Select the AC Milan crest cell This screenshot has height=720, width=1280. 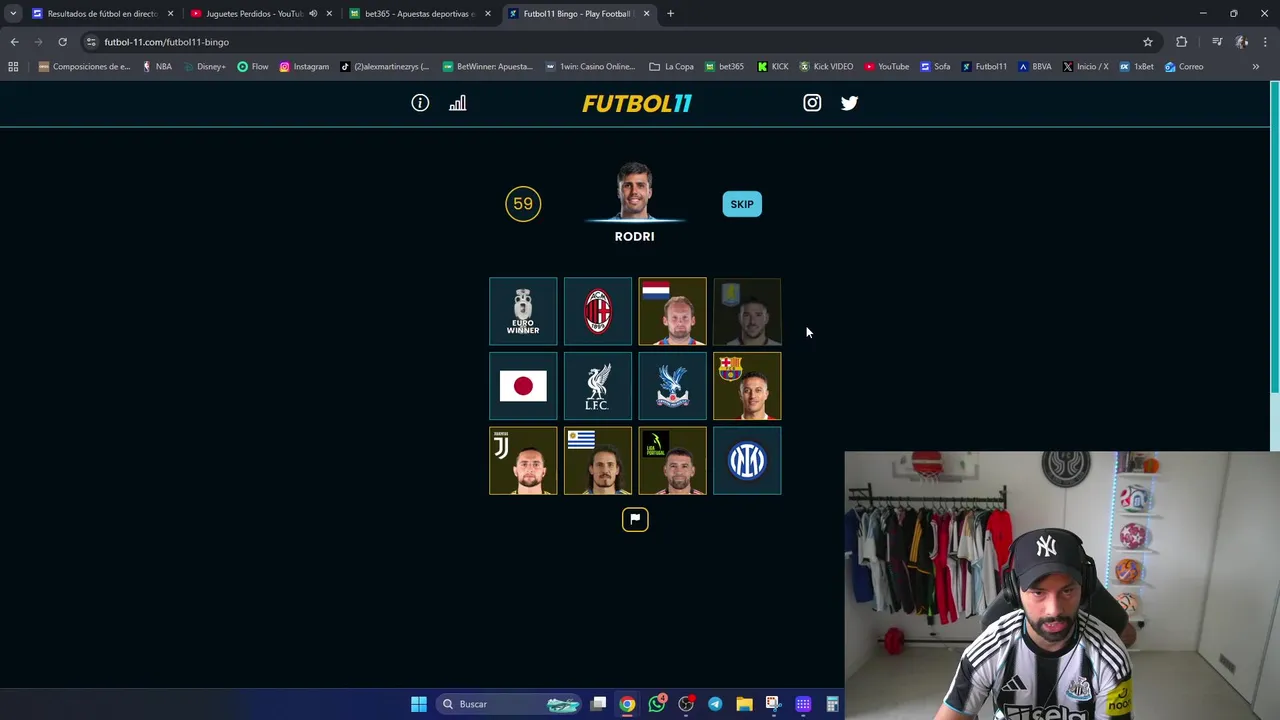[598, 311]
